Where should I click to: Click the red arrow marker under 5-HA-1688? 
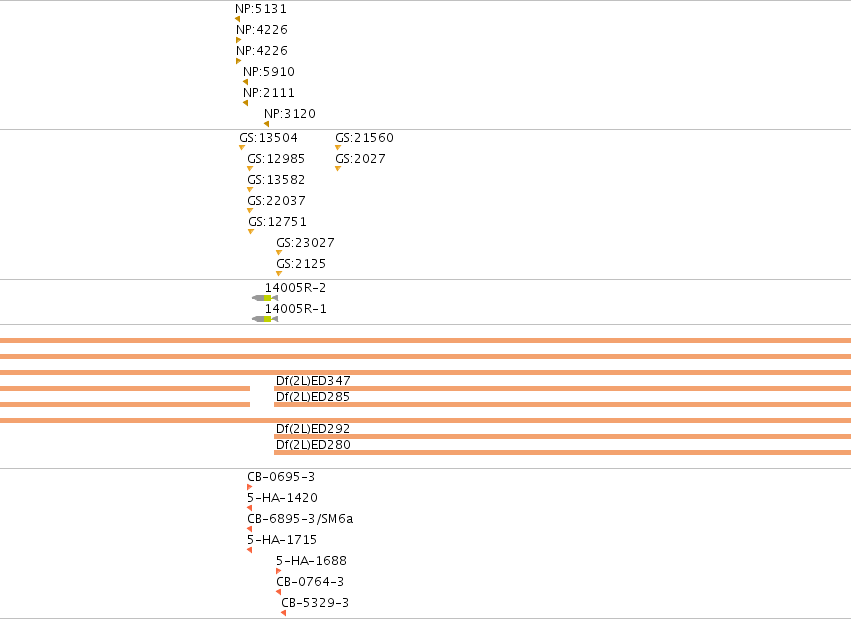tap(278, 571)
